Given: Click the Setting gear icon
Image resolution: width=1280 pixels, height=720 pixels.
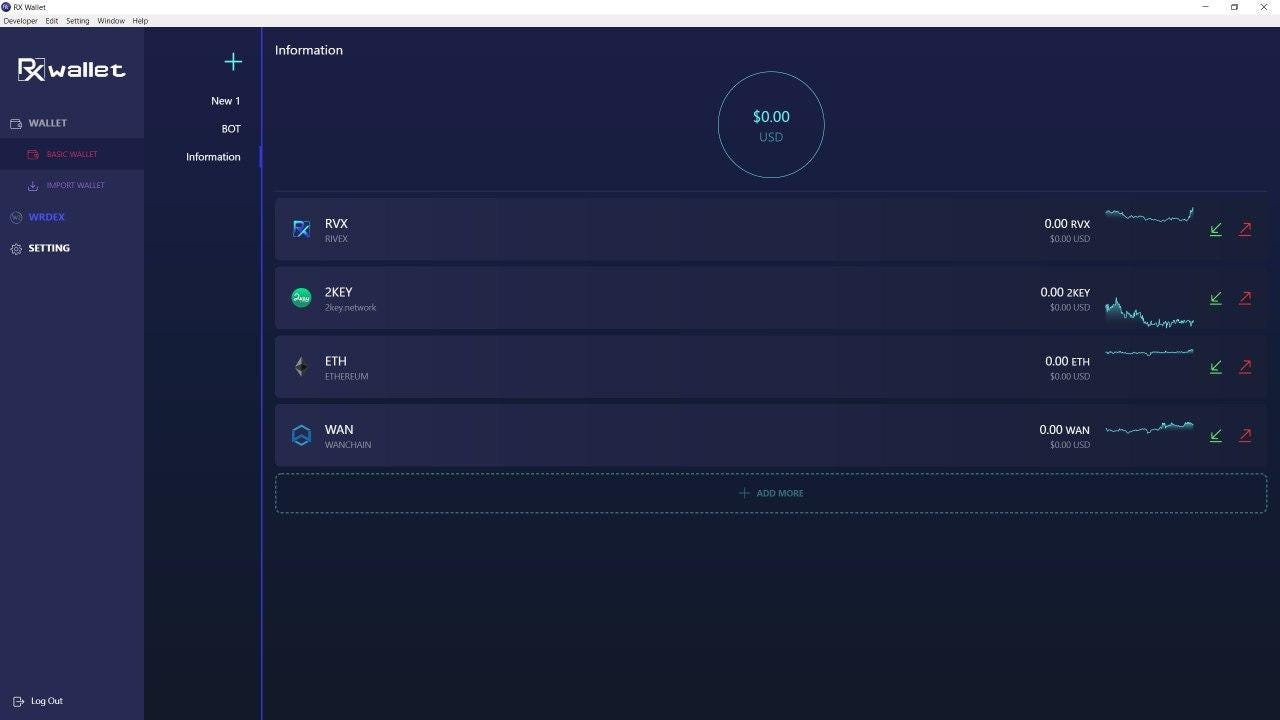Looking at the screenshot, I should point(15,249).
